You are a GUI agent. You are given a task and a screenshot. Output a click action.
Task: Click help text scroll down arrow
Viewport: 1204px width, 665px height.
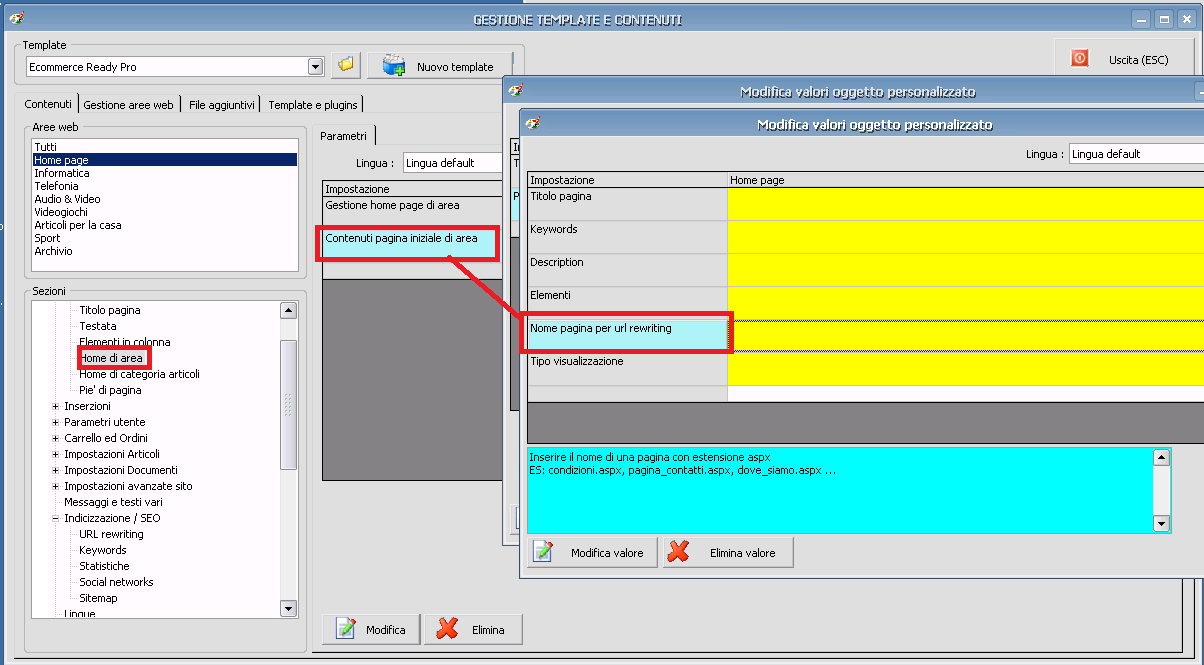pyautogui.click(x=1162, y=523)
